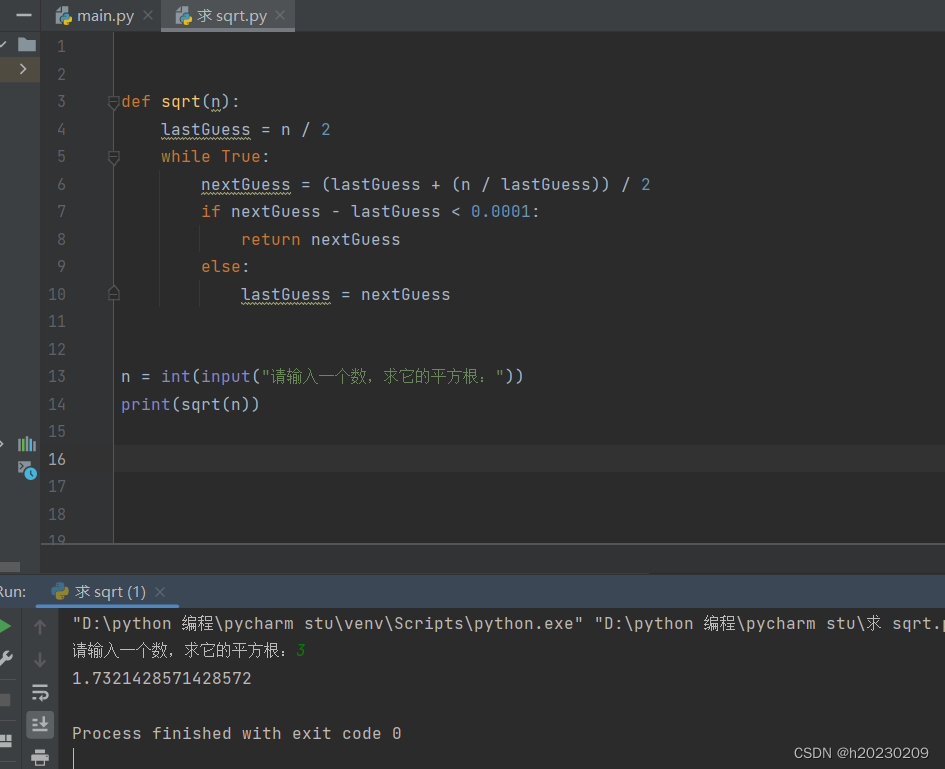The height and width of the screenshot is (769, 945).
Task: Click the 'return nextGuess' statement
Action: pyautogui.click(x=321, y=240)
